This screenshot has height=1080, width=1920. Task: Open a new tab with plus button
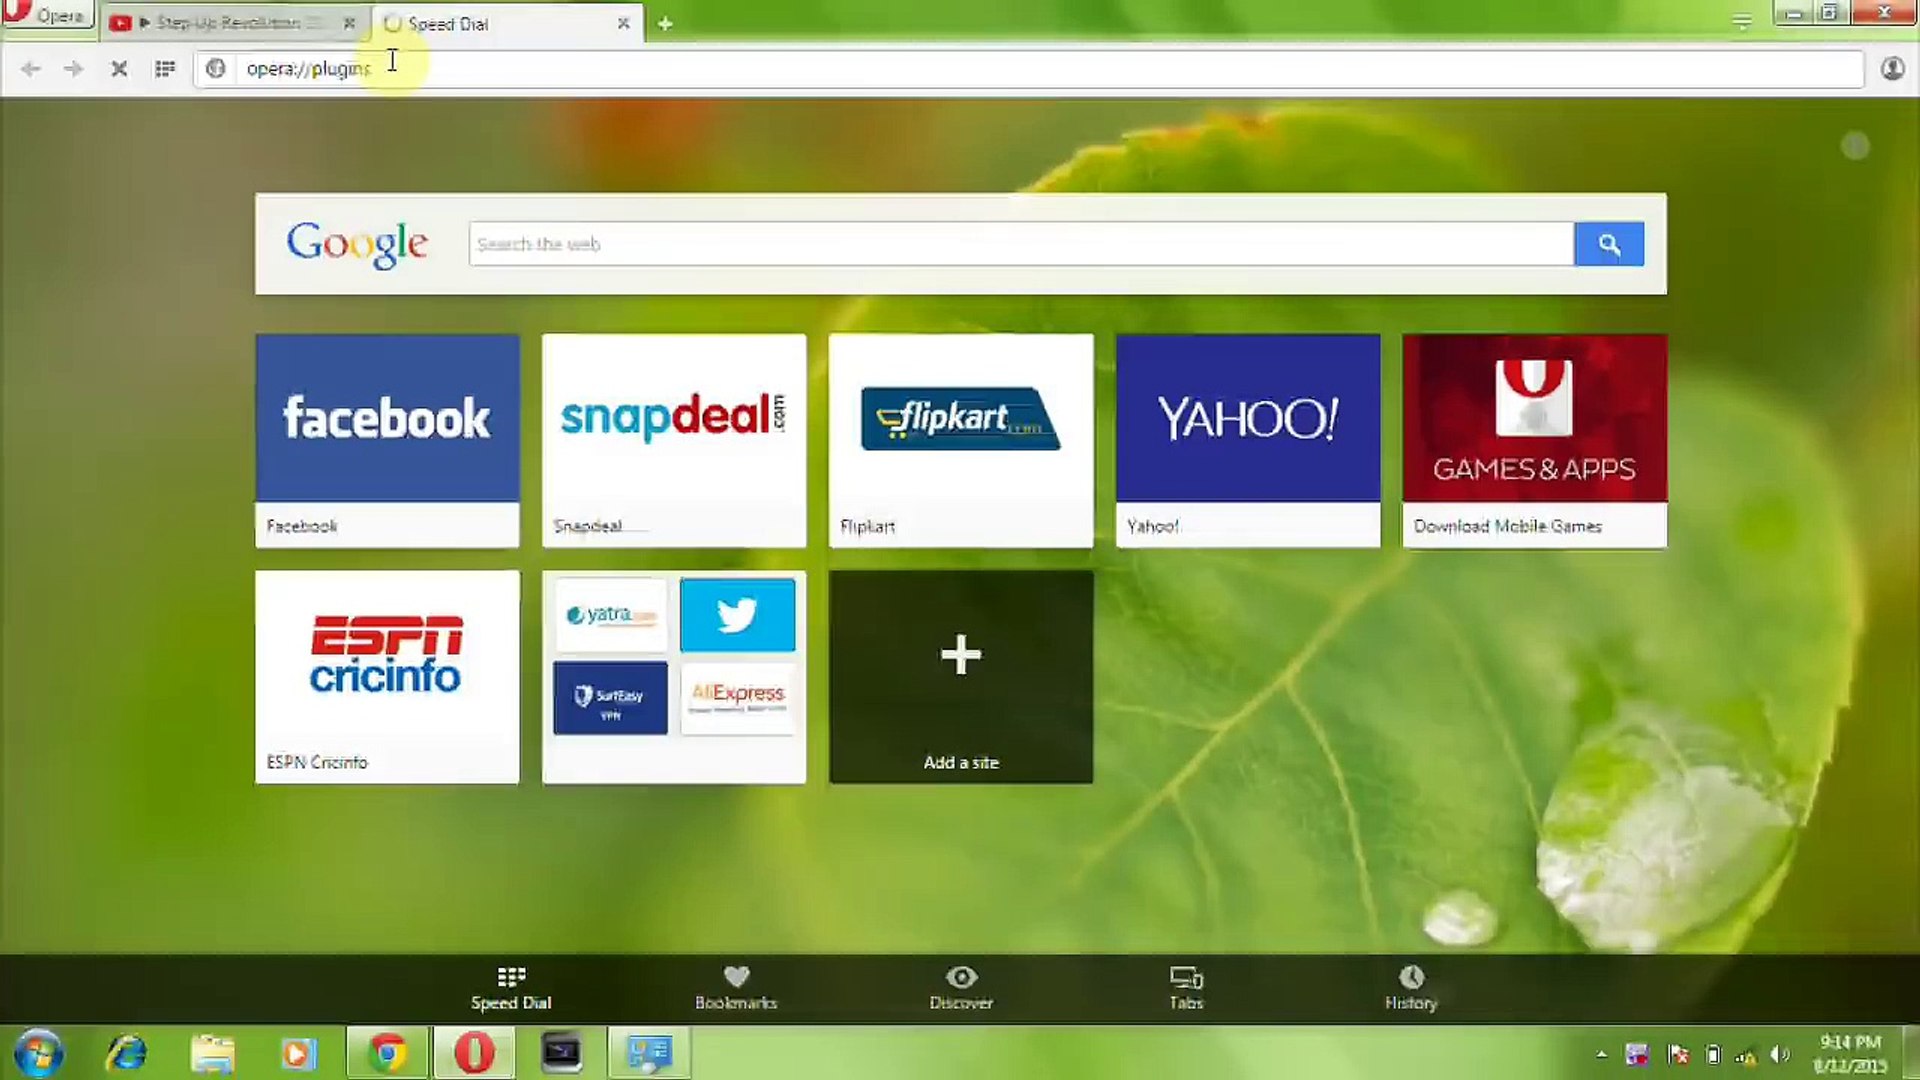[665, 23]
